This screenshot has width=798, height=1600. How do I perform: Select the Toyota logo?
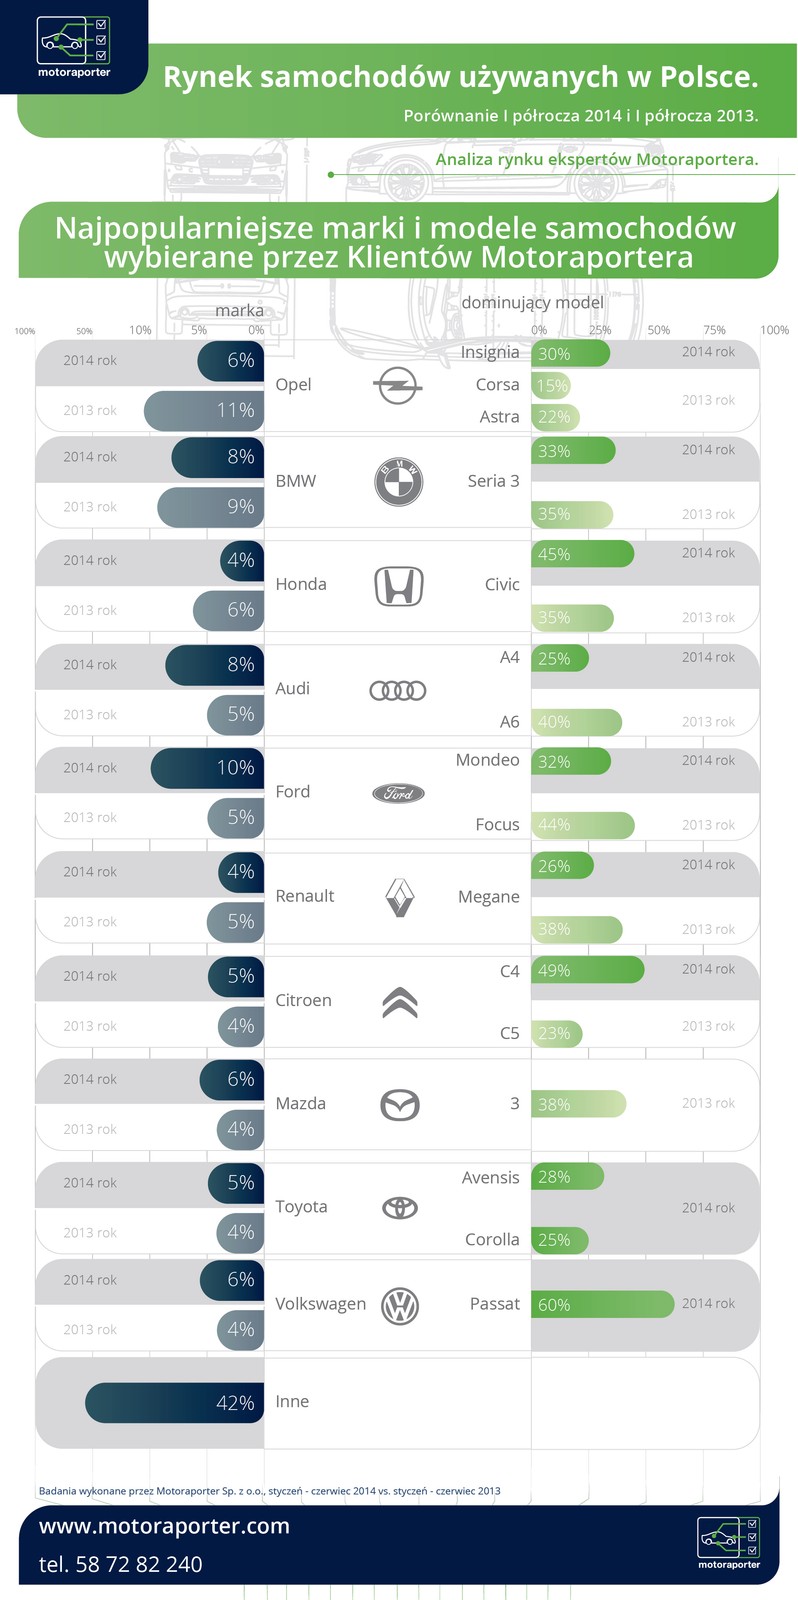point(399,1208)
